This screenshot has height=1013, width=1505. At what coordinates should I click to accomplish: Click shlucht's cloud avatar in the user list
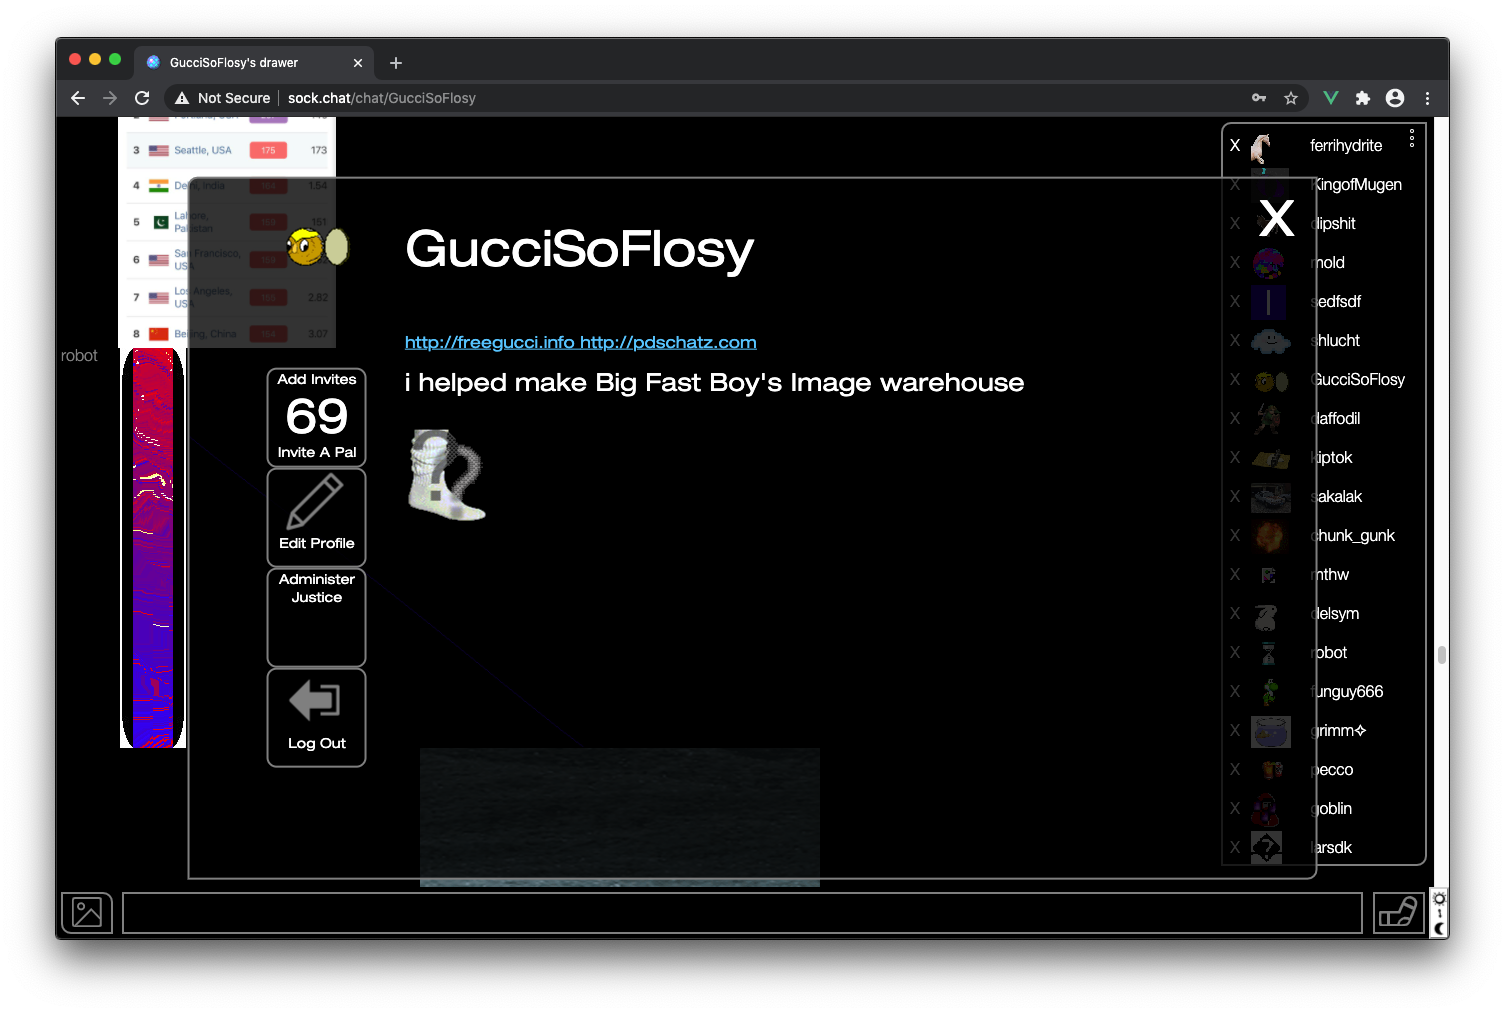pos(1270,340)
